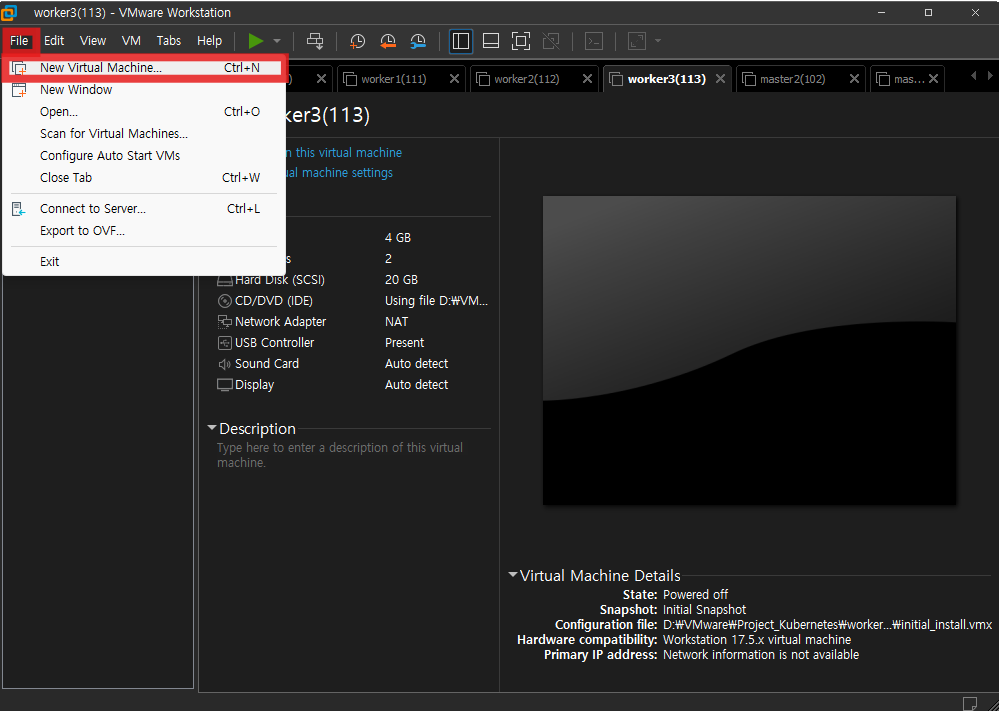999x711 pixels.
Task: Toggle the Show Library sidebar icon
Action: point(461,41)
